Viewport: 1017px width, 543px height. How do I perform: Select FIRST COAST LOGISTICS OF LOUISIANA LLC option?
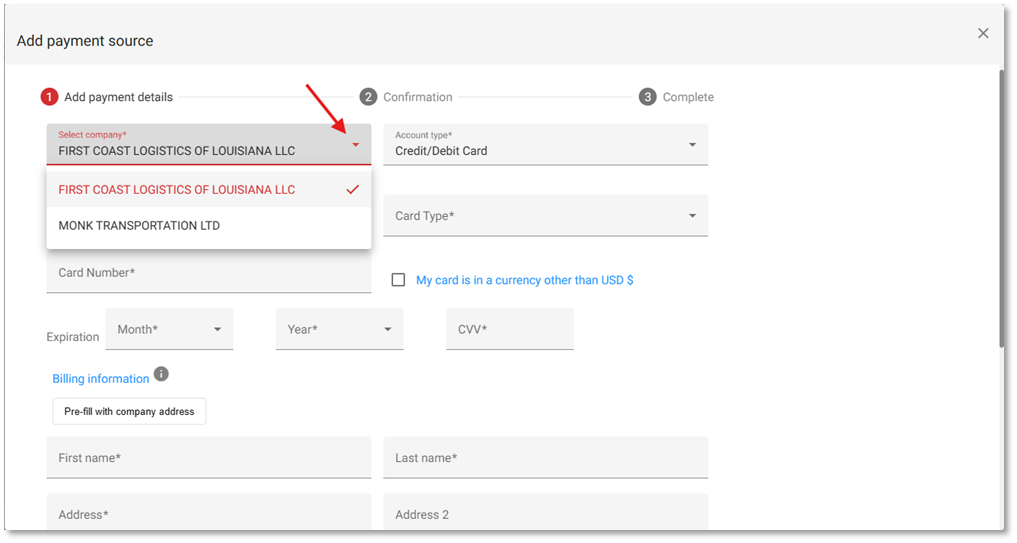click(x=209, y=189)
